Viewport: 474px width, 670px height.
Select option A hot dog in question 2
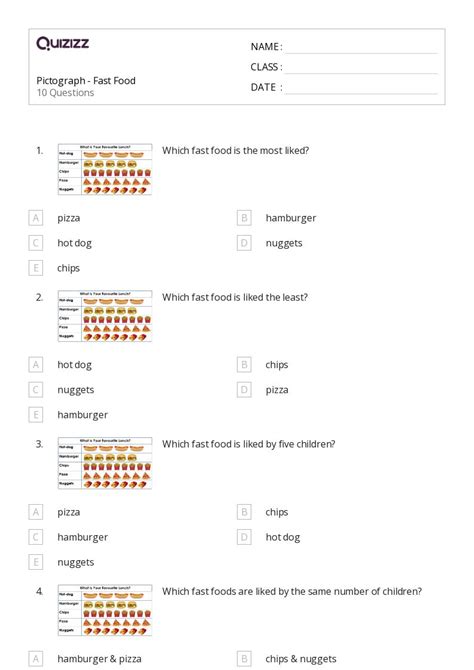coord(36,365)
